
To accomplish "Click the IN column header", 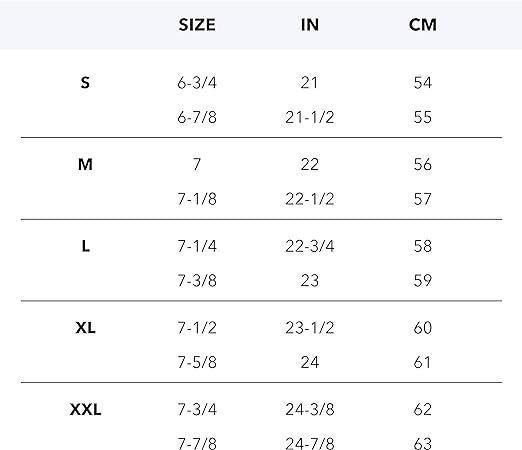I will pyautogui.click(x=310, y=25).
